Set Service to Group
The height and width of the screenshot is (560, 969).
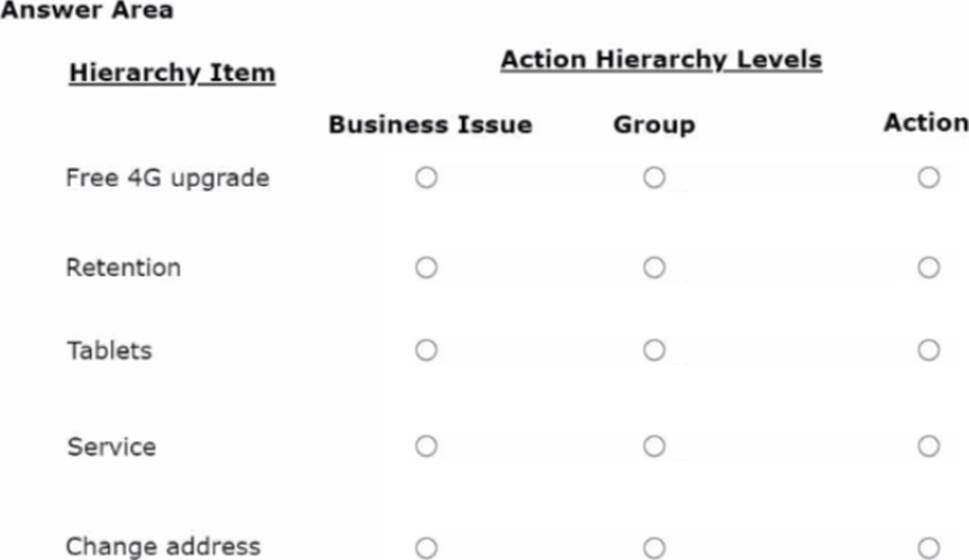654,446
